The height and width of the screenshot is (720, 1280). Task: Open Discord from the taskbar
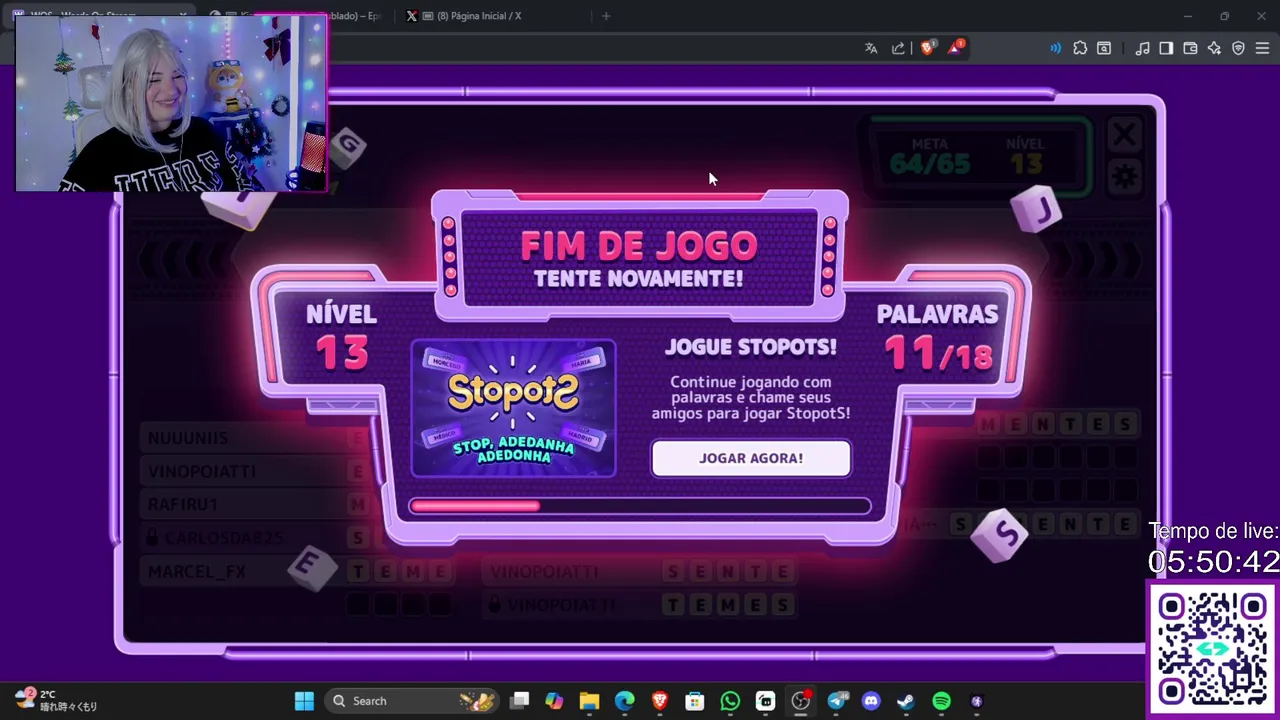click(x=871, y=701)
